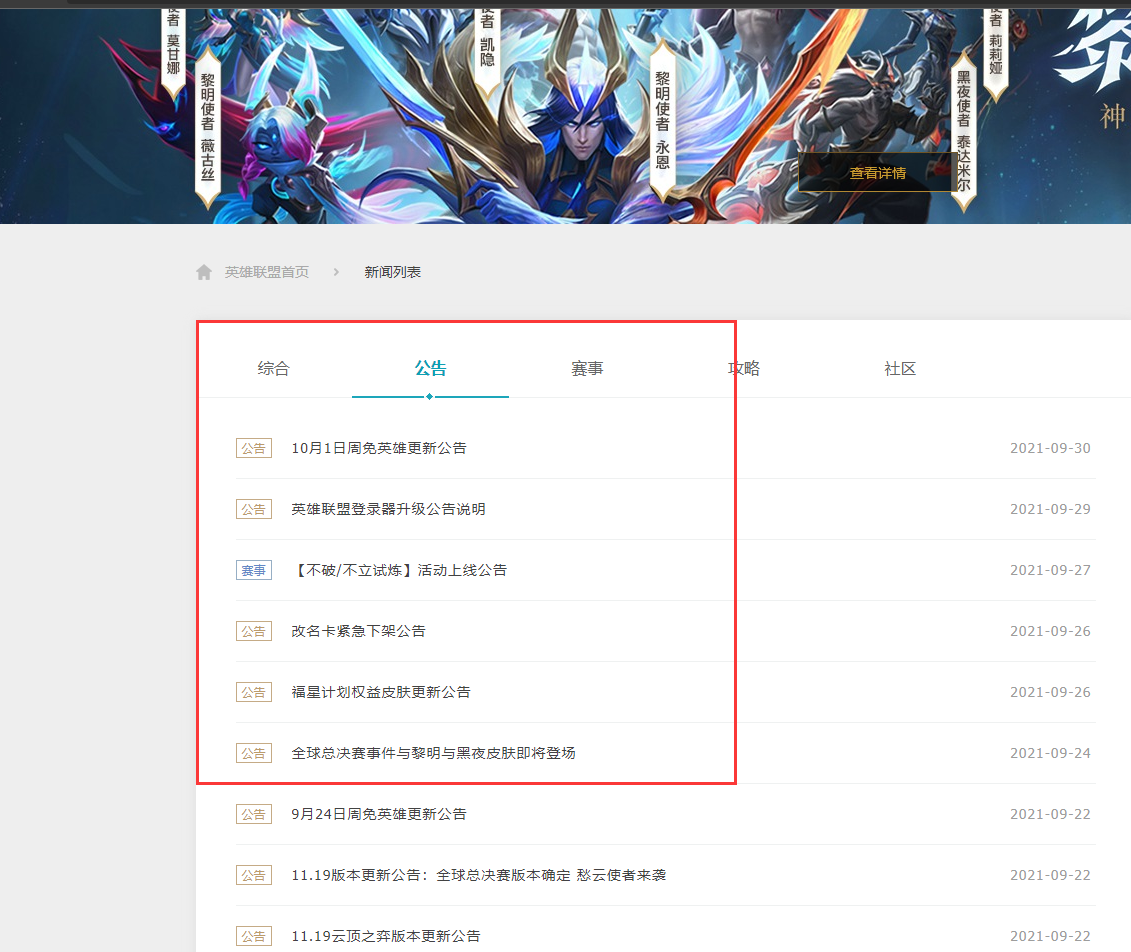
Task: Click 公告 tag beside 11.19版本更新公告
Action: tap(254, 875)
